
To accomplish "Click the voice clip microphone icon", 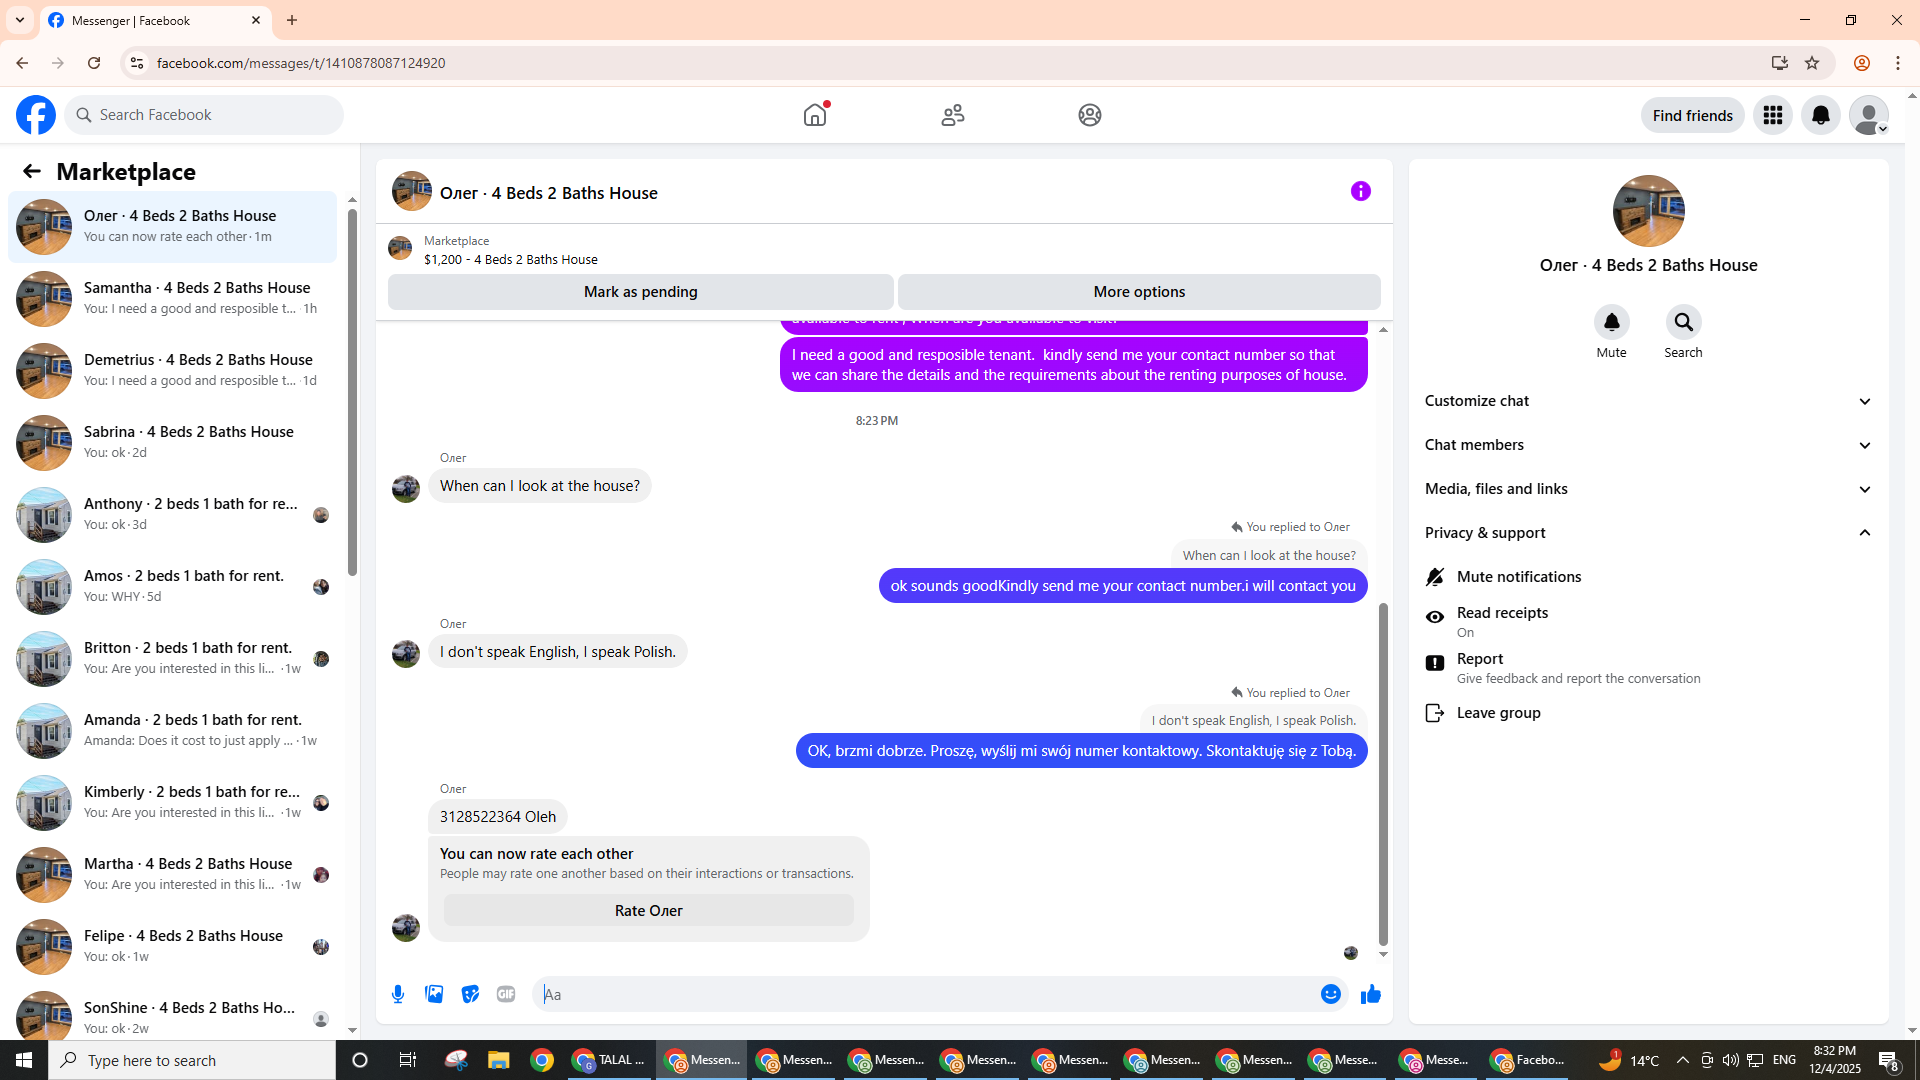I will [398, 994].
